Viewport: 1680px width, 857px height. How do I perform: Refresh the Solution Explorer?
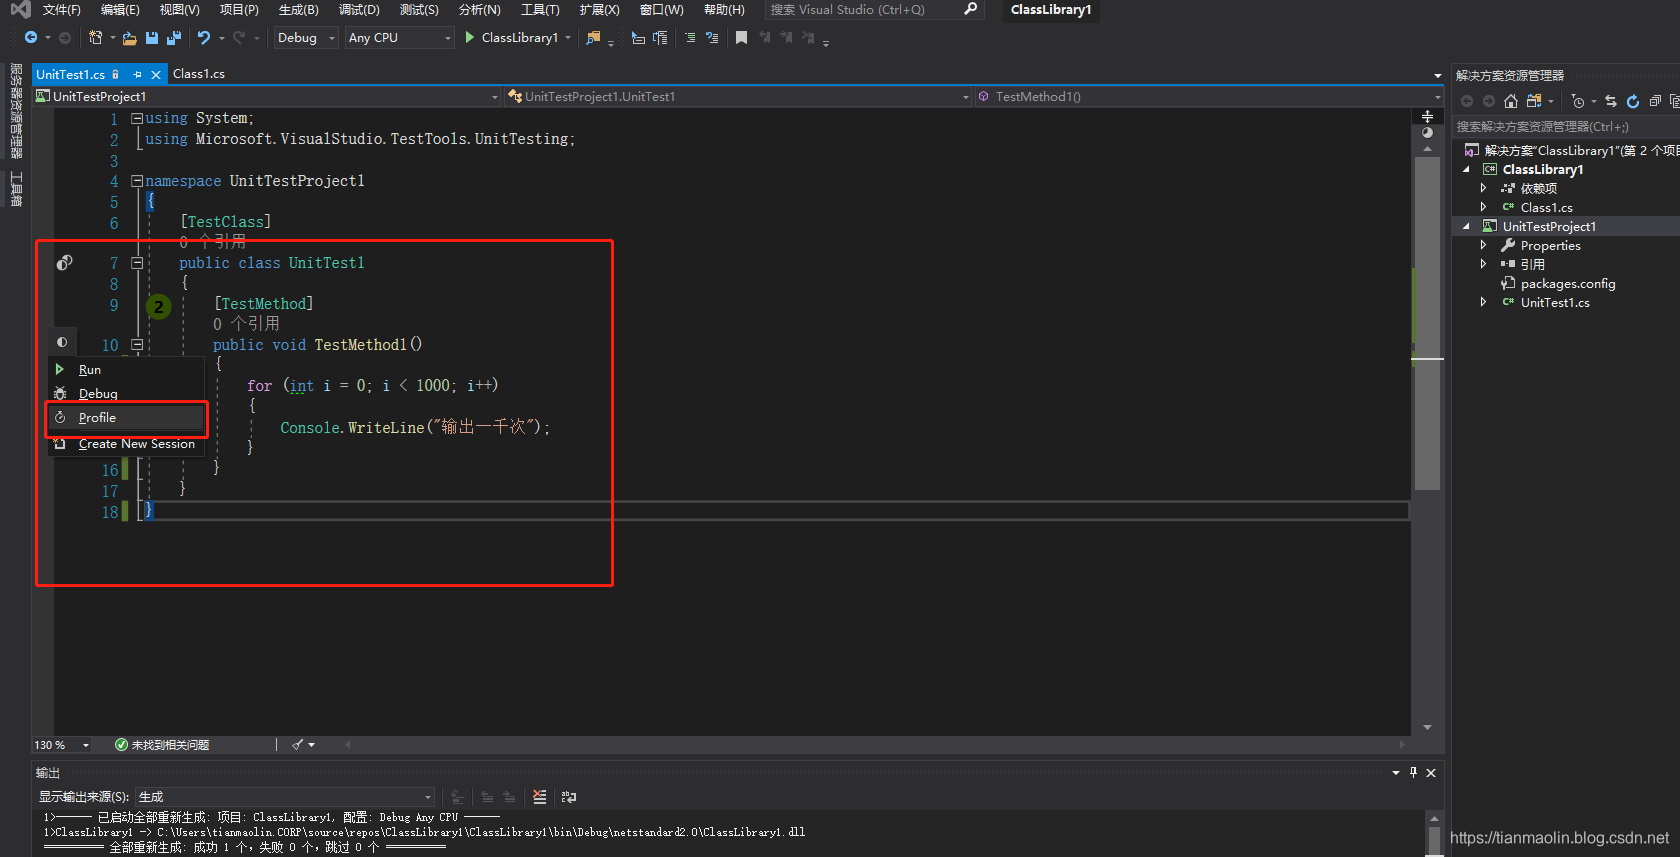click(1633, 101)
